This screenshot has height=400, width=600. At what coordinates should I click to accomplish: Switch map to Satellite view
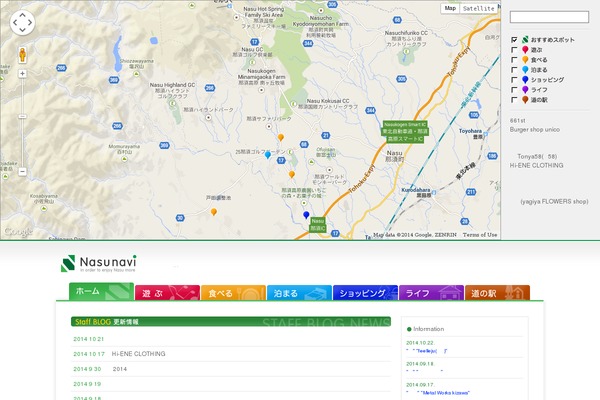point(478,8)
